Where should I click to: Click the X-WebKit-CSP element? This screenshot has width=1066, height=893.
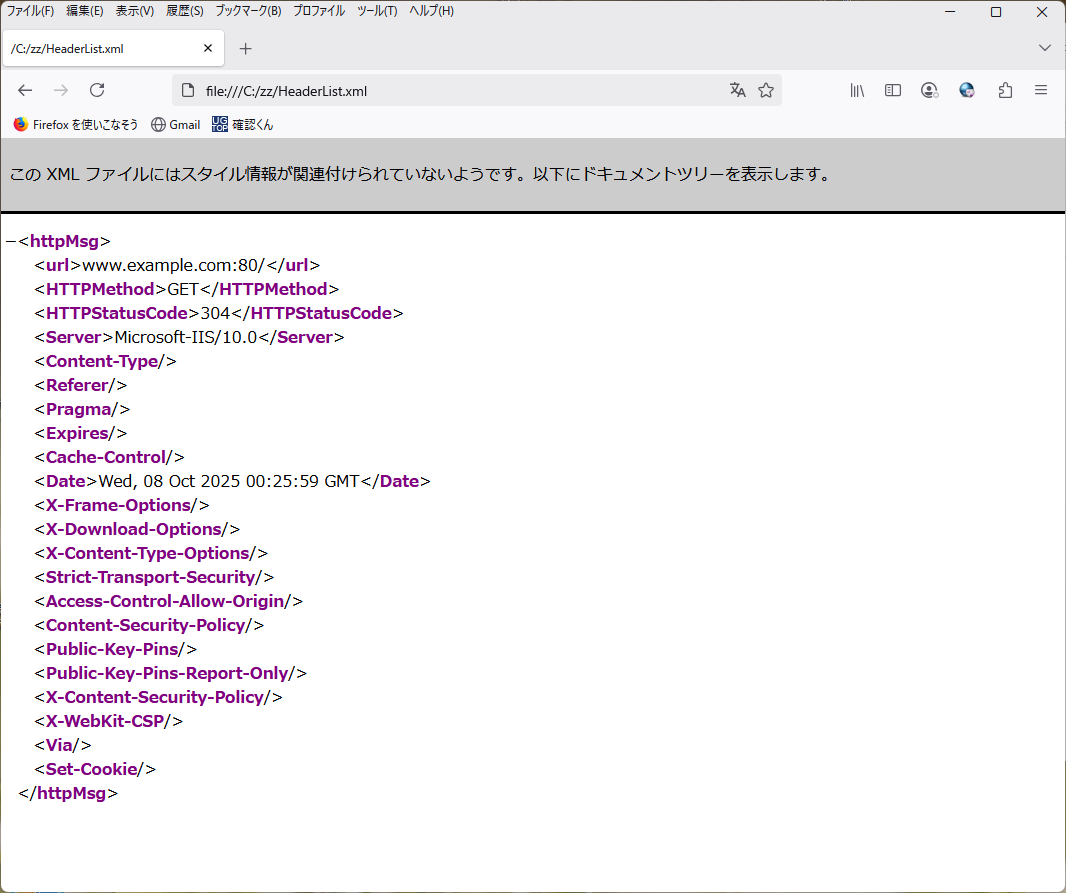click(108, 721)
